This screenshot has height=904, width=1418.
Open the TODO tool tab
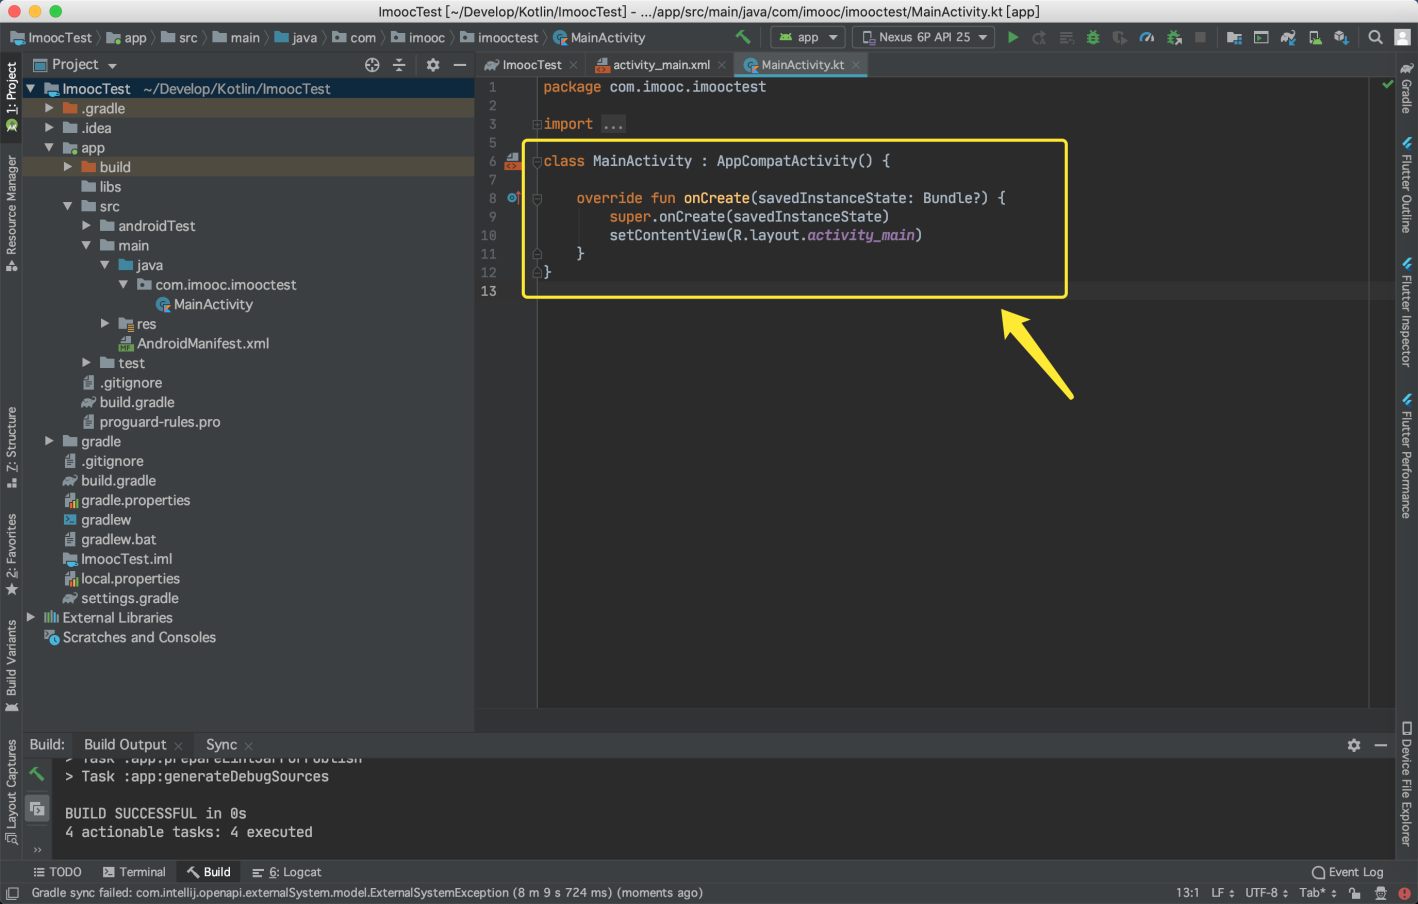click(57, 873)
